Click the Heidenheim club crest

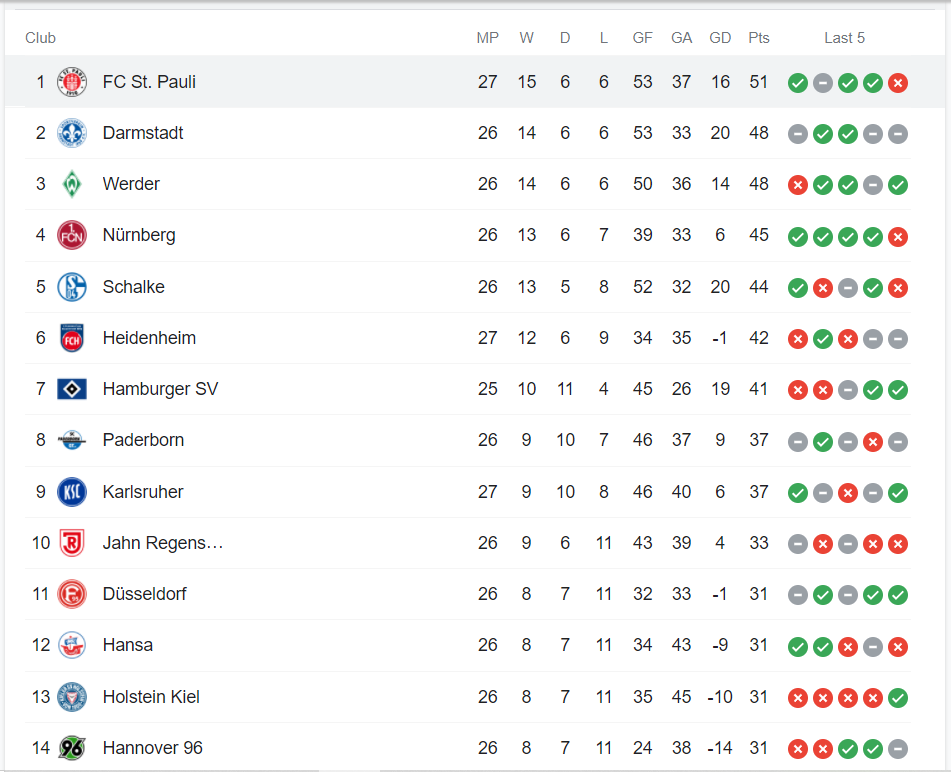[72, 338]
